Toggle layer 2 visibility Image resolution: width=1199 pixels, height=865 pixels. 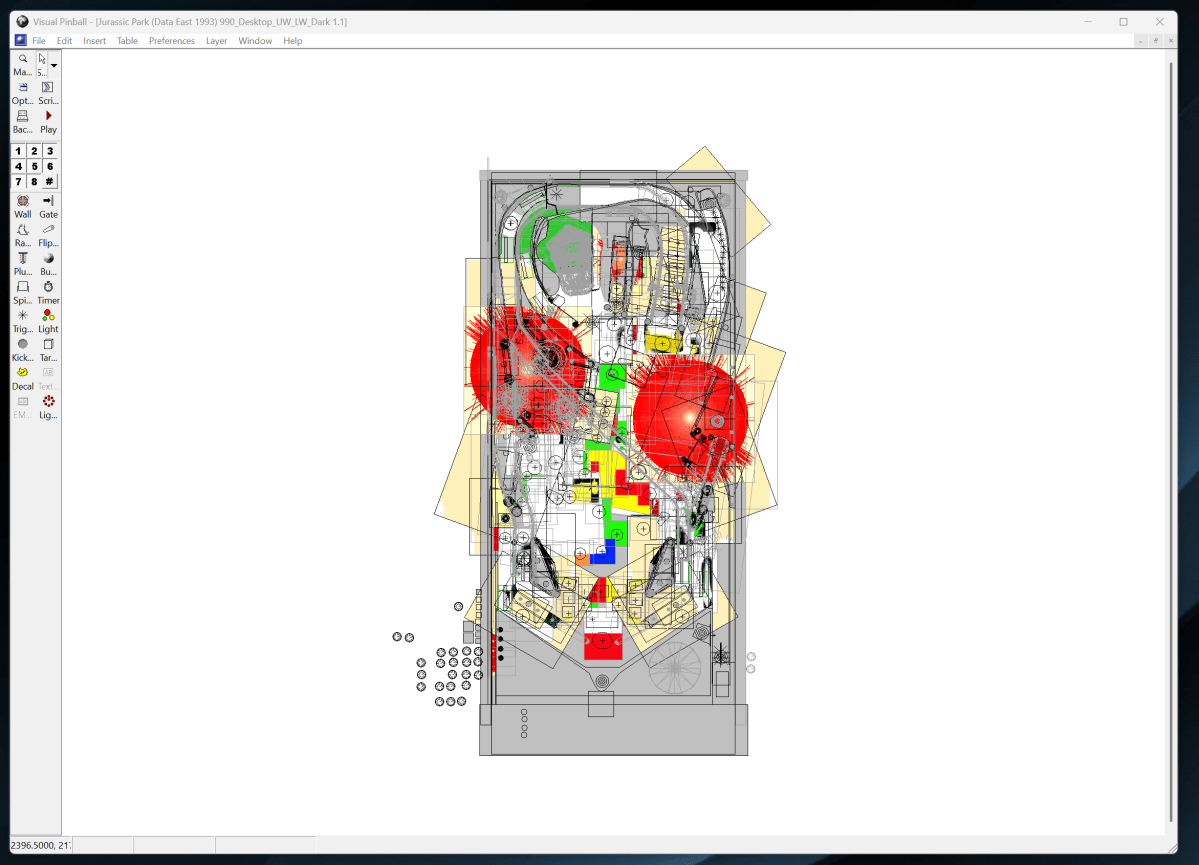pyautogui.click(x=34, y=151)
